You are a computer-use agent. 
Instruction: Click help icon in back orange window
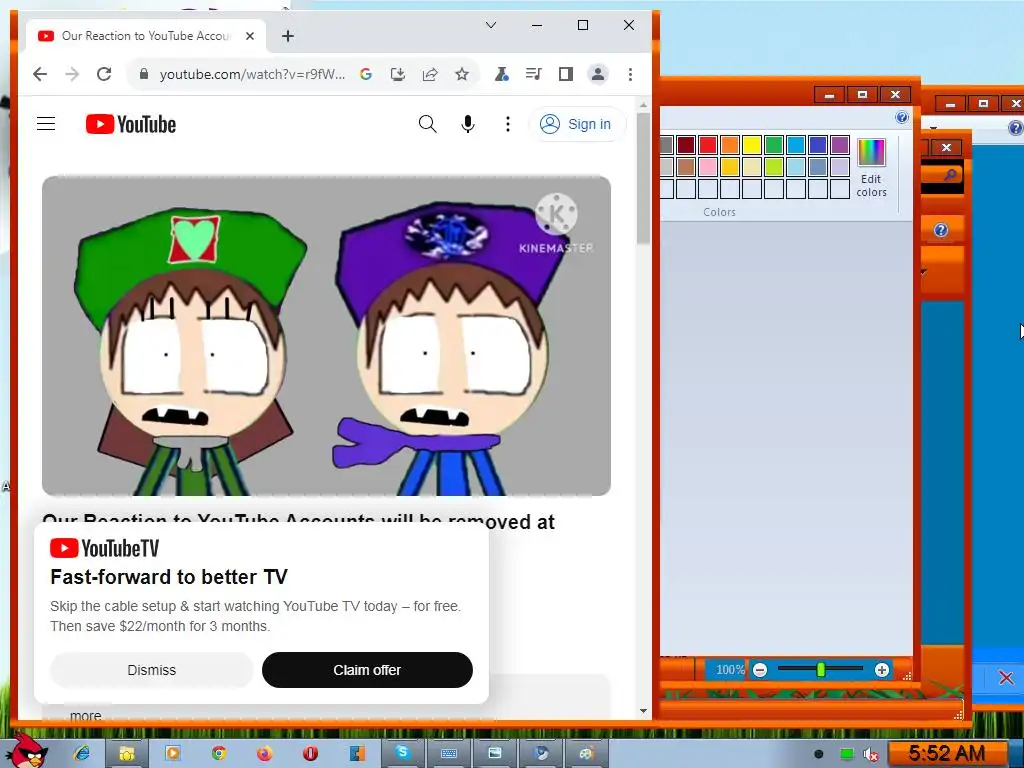[x=940, y=230]
